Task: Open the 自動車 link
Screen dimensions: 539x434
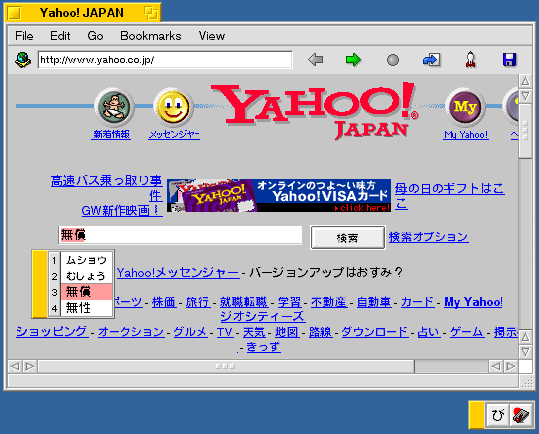Action: click(374, 302)
